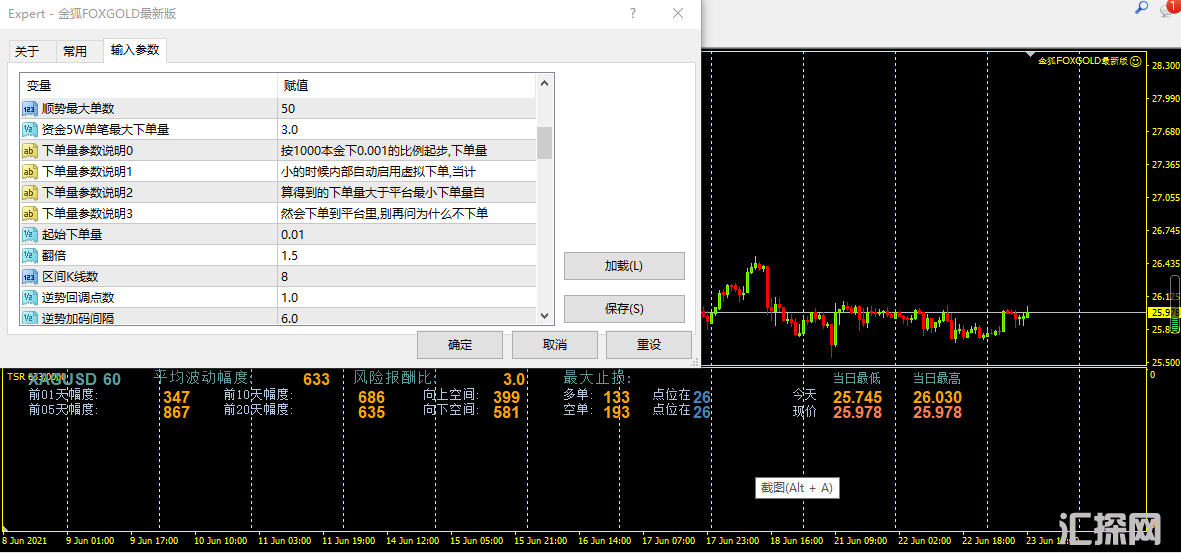Click the 重设 reset button

click(x=648, y=345)
